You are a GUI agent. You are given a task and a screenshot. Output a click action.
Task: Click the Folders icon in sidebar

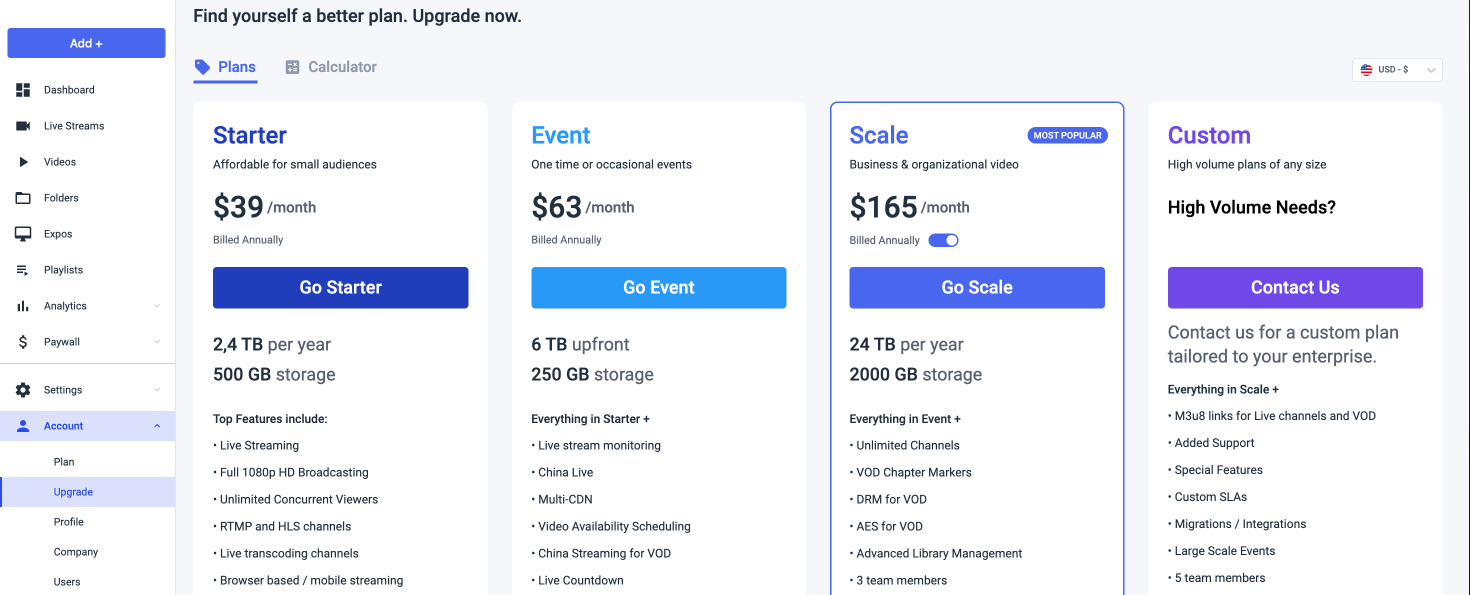click(23, 198)
